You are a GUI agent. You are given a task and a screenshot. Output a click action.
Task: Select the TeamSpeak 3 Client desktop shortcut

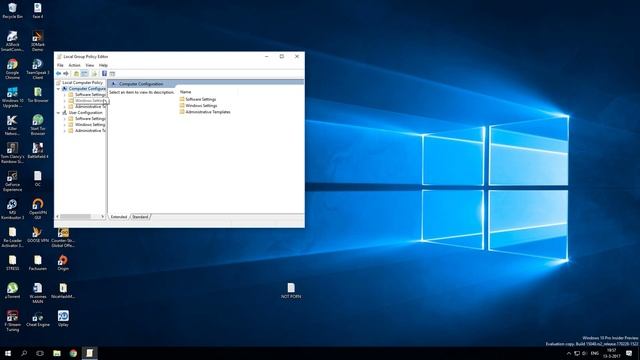pyautogui.click(x=38, y=69)
